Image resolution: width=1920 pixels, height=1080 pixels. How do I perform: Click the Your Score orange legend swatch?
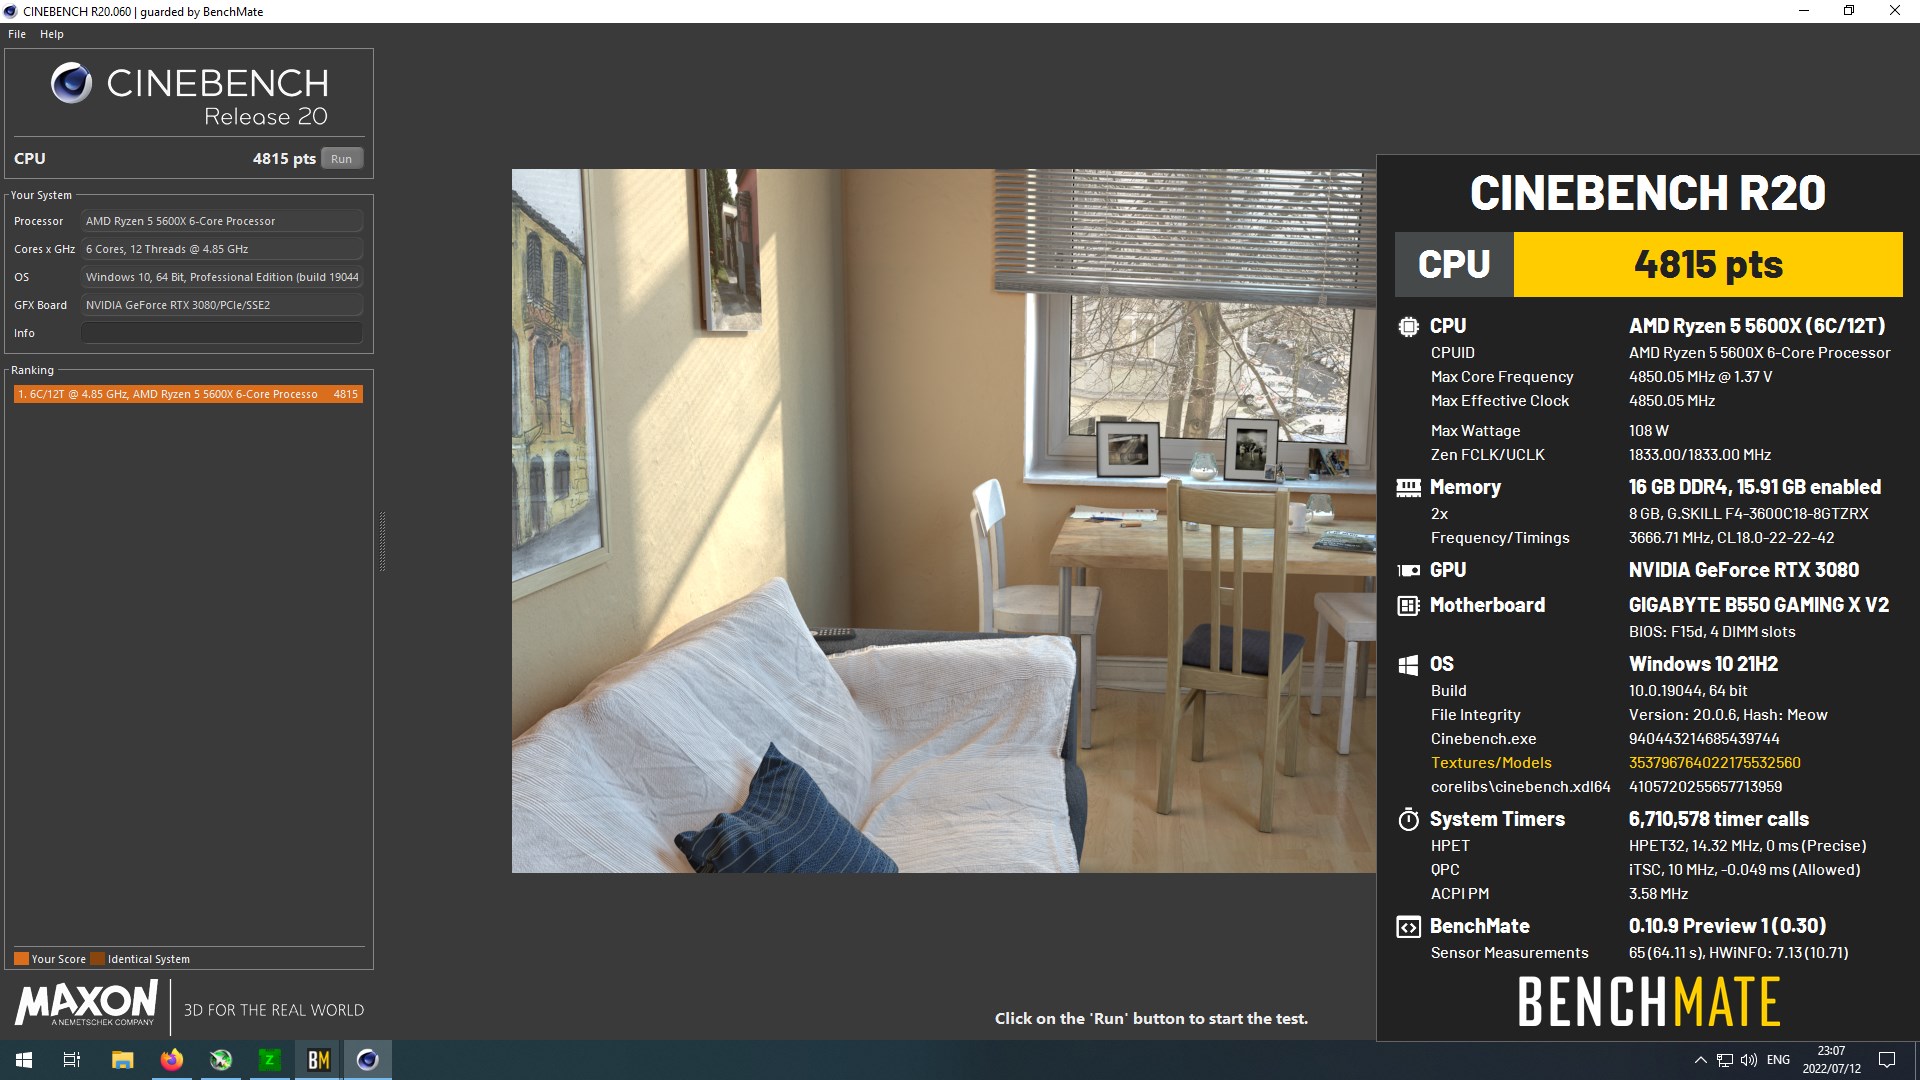[21, 959]
